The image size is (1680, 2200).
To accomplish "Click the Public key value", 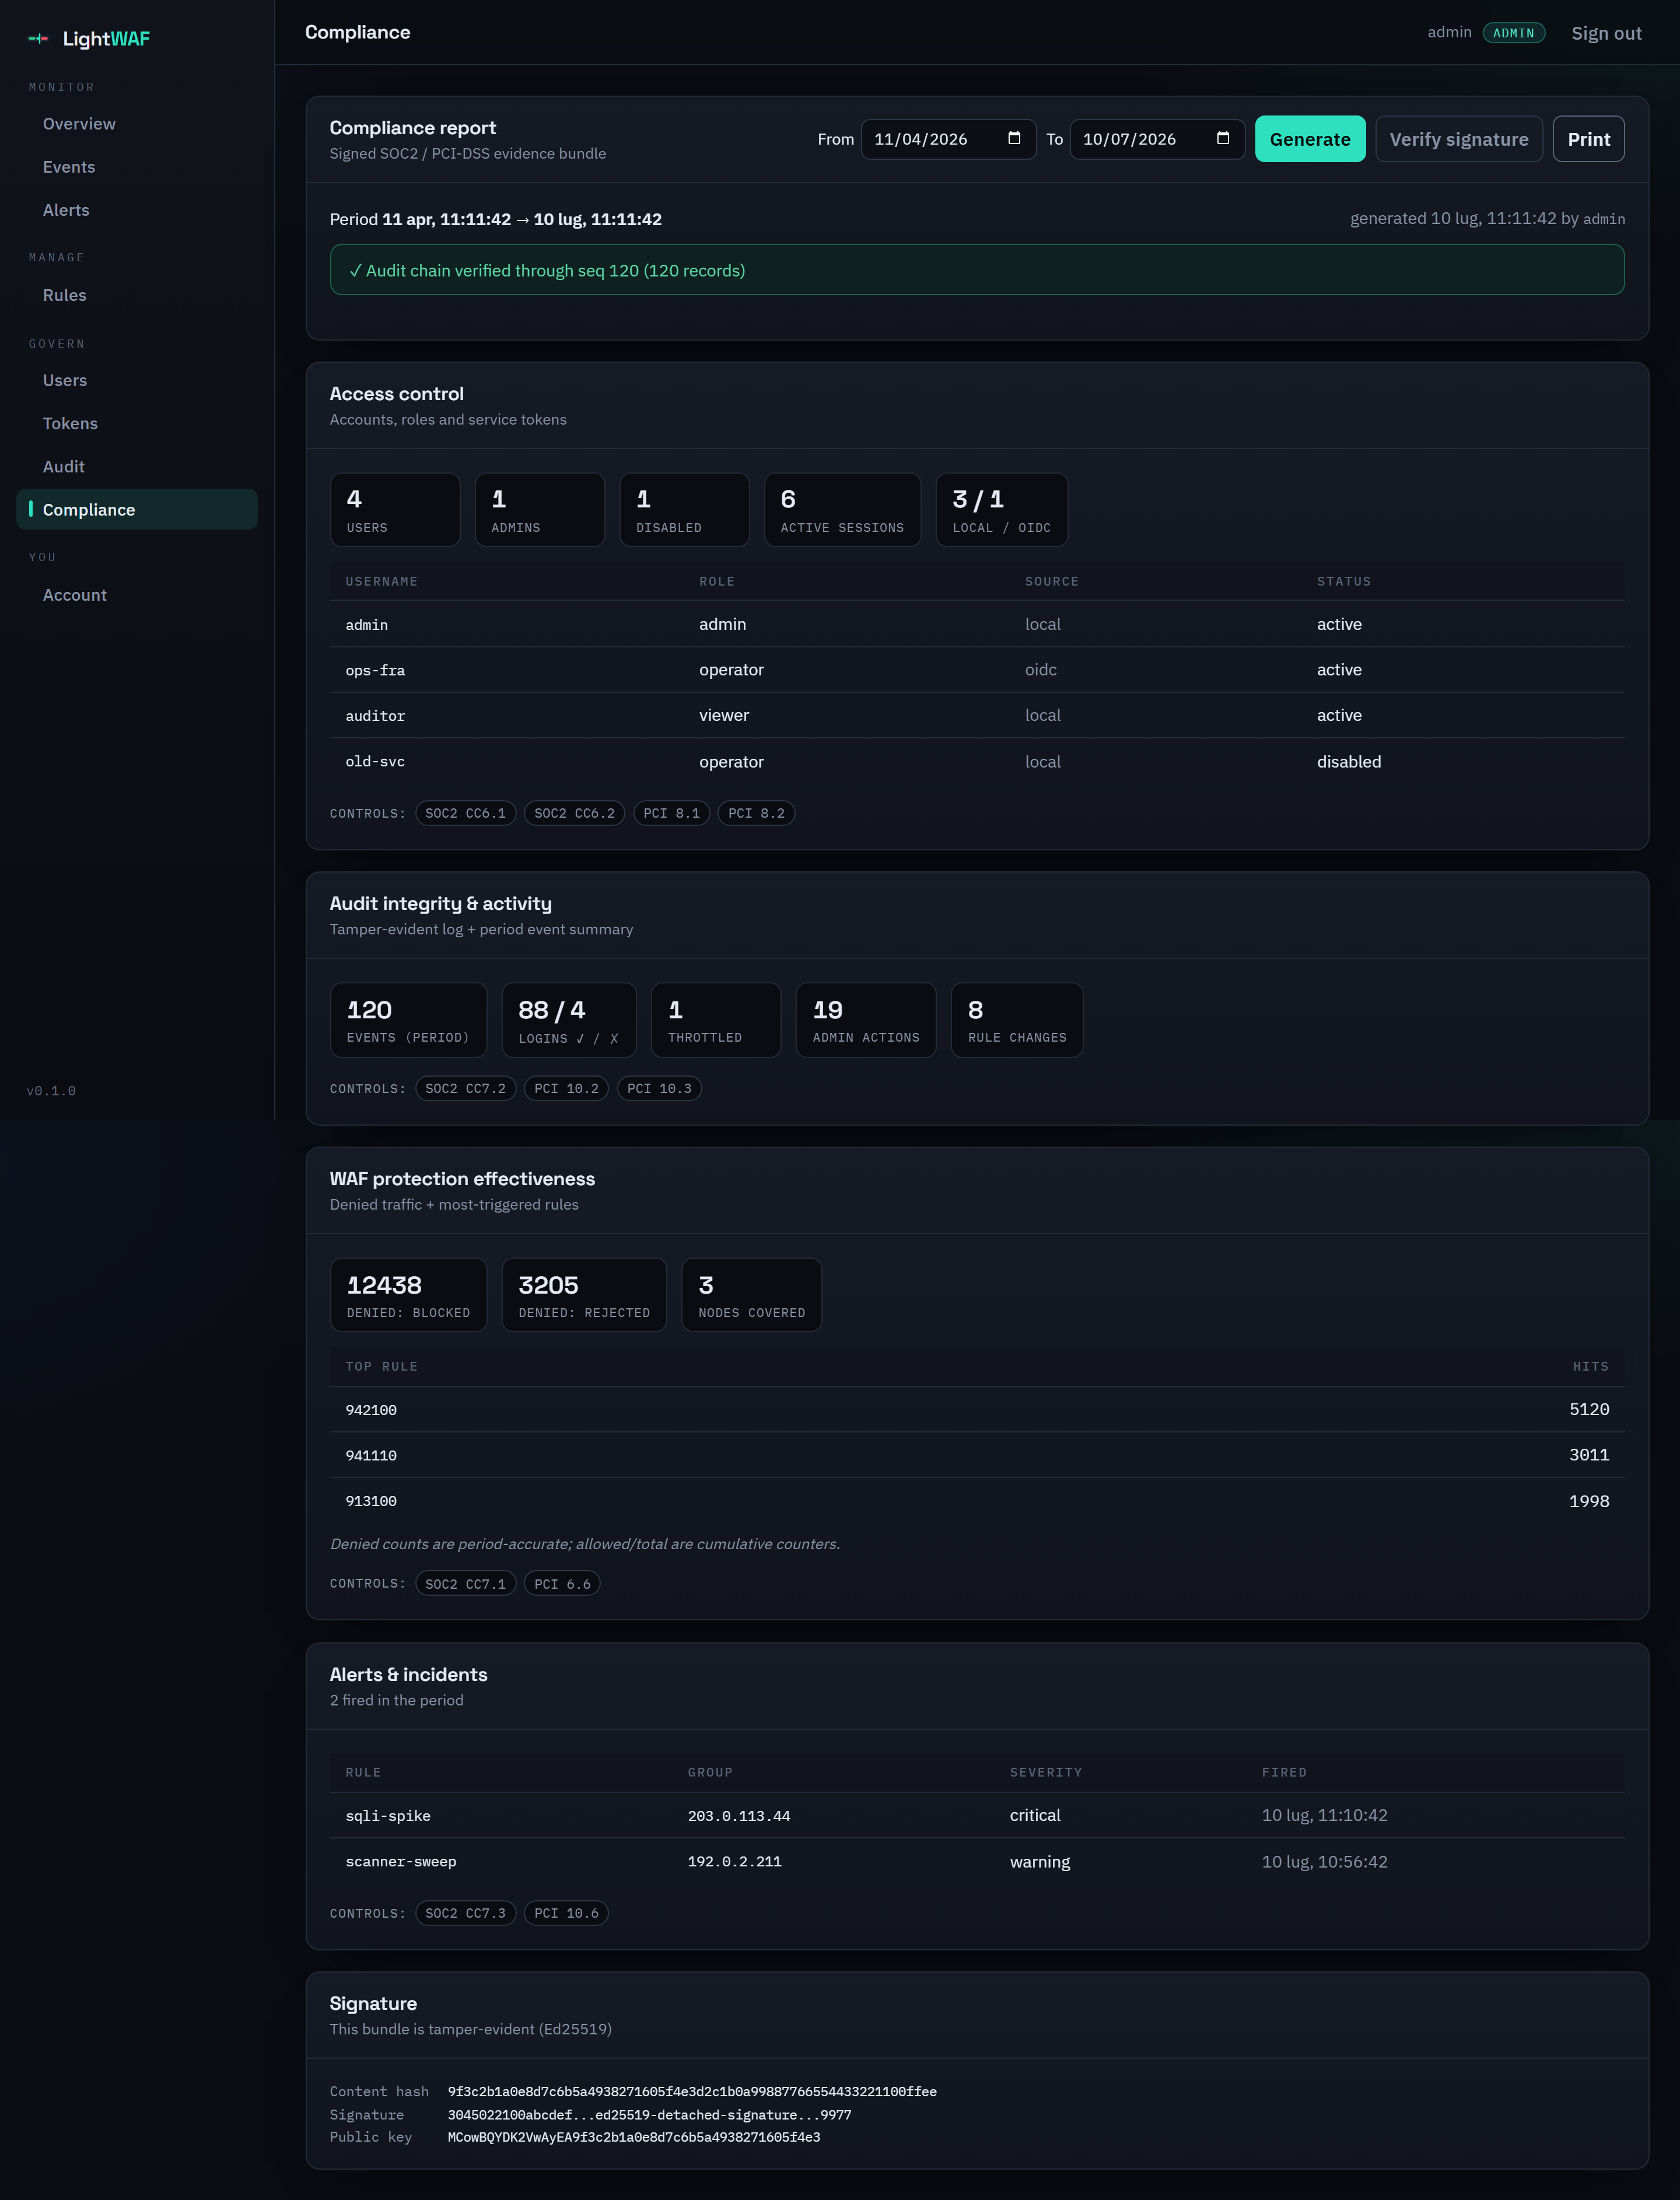I will coord(633,2137).
